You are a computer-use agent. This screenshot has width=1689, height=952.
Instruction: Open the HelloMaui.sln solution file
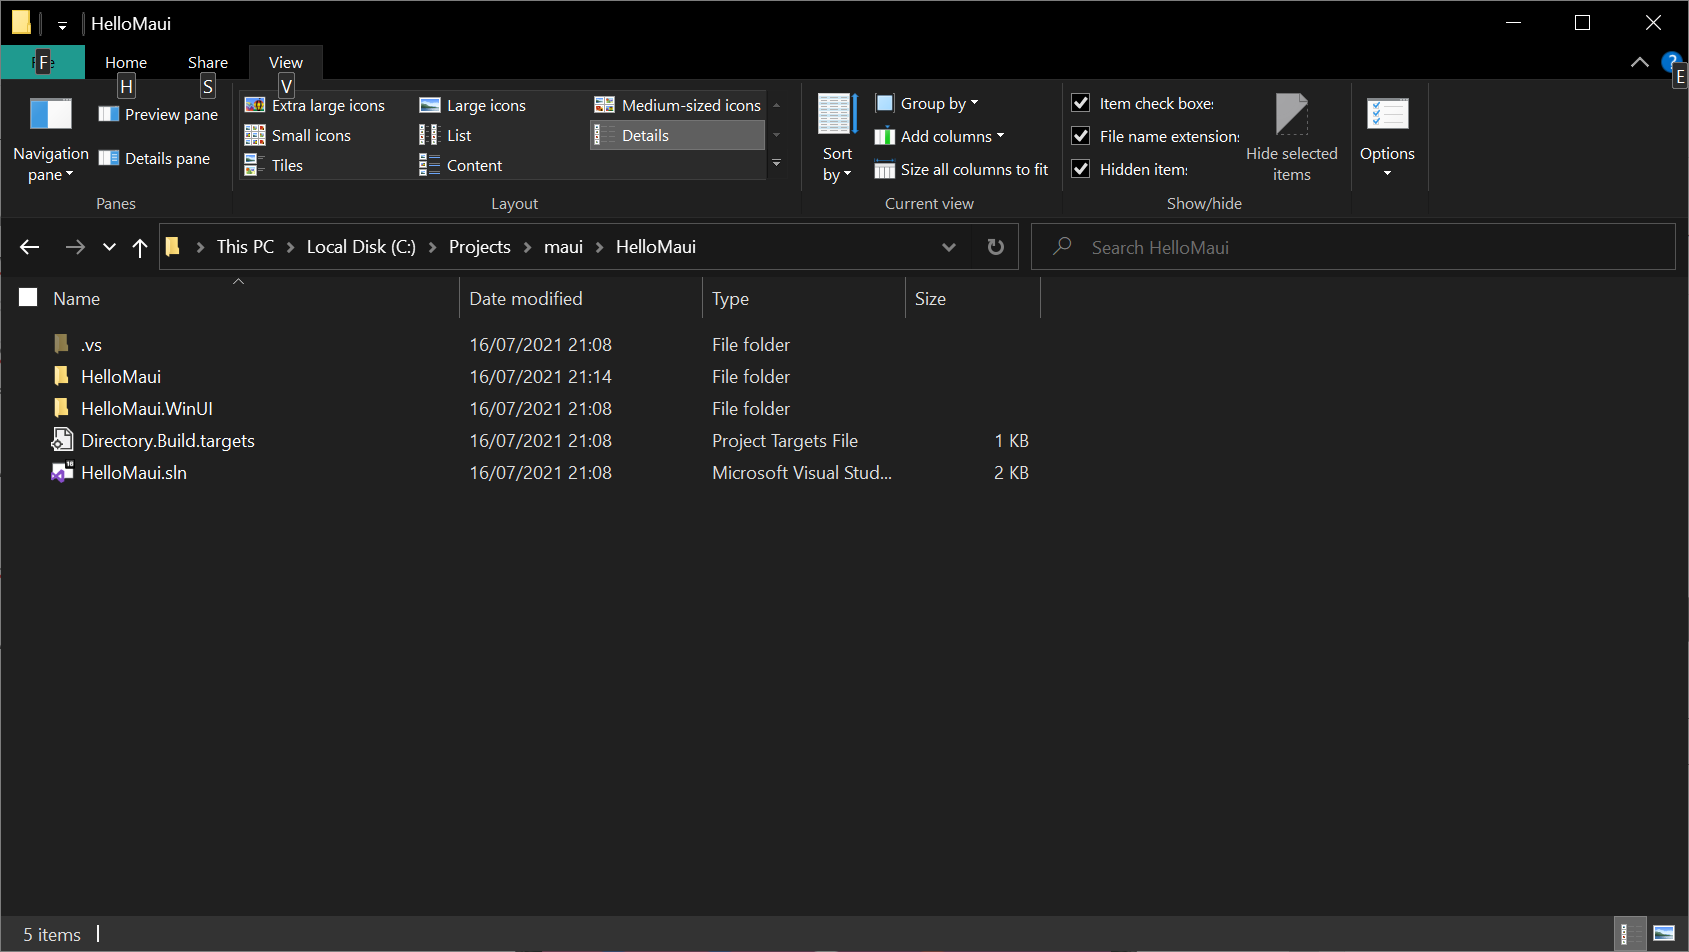click(133, 472)
